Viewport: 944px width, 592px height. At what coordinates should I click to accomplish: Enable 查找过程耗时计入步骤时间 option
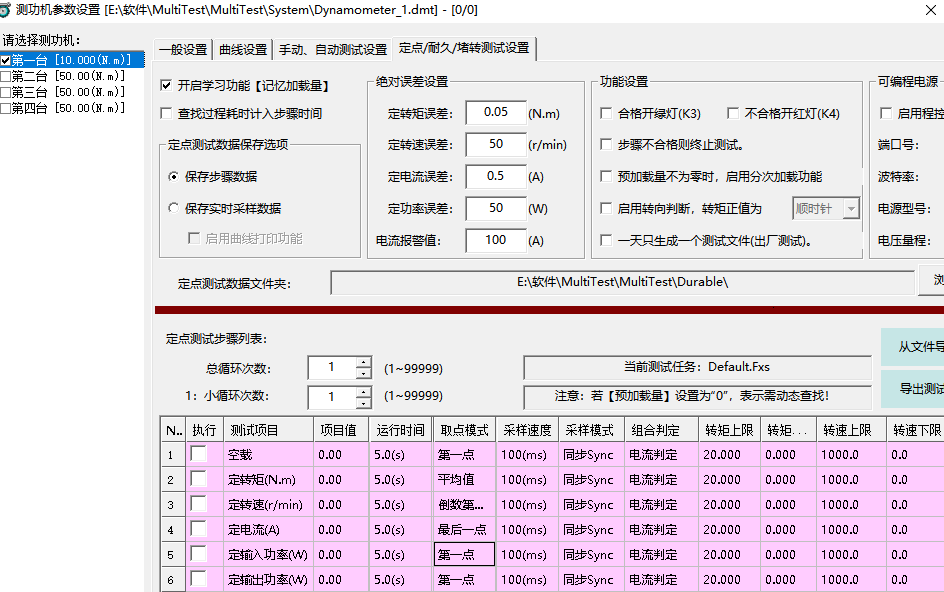pos(168,111)
